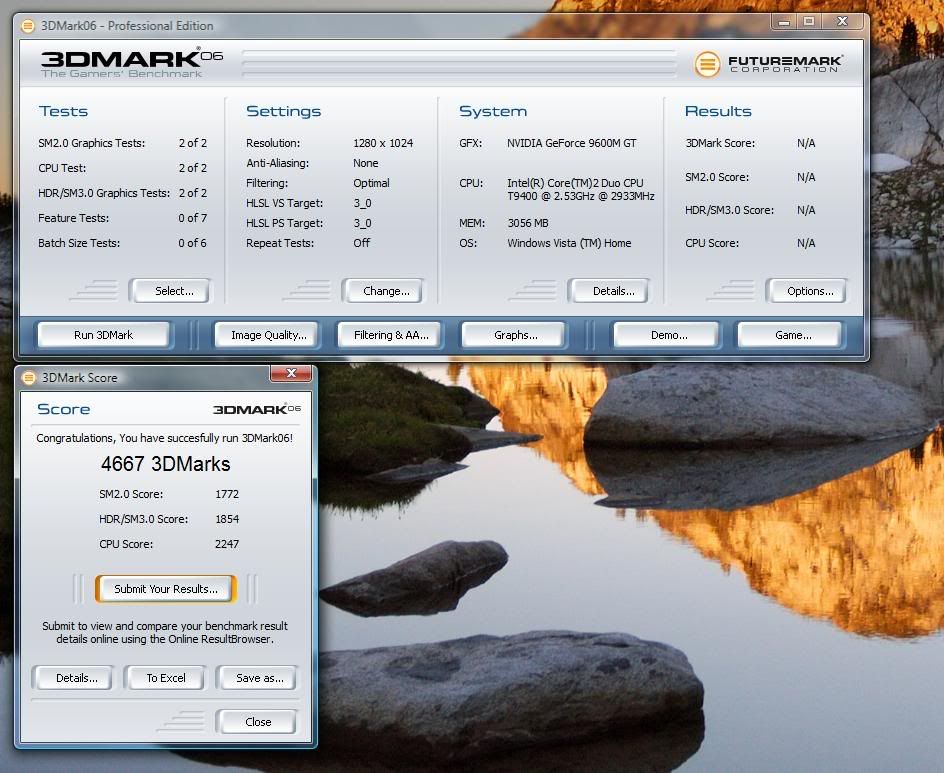The width and height of the screenshot is (944, 773).
Task: Click the 3DMark Score window title icon
Action: 28,377
